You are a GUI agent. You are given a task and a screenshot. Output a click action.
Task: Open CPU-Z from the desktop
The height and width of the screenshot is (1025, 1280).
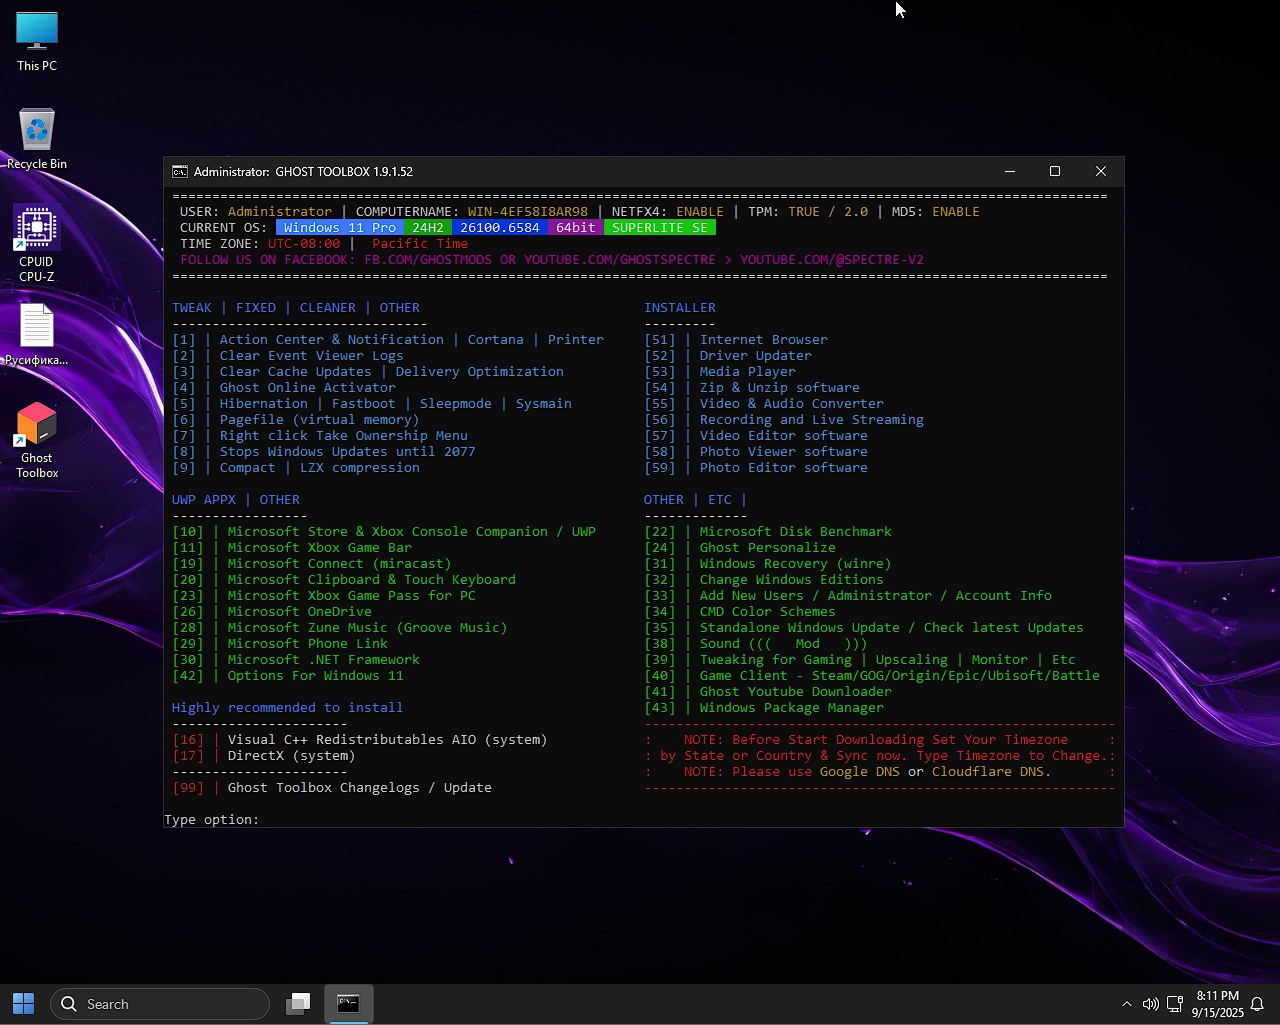click(36, 240)
